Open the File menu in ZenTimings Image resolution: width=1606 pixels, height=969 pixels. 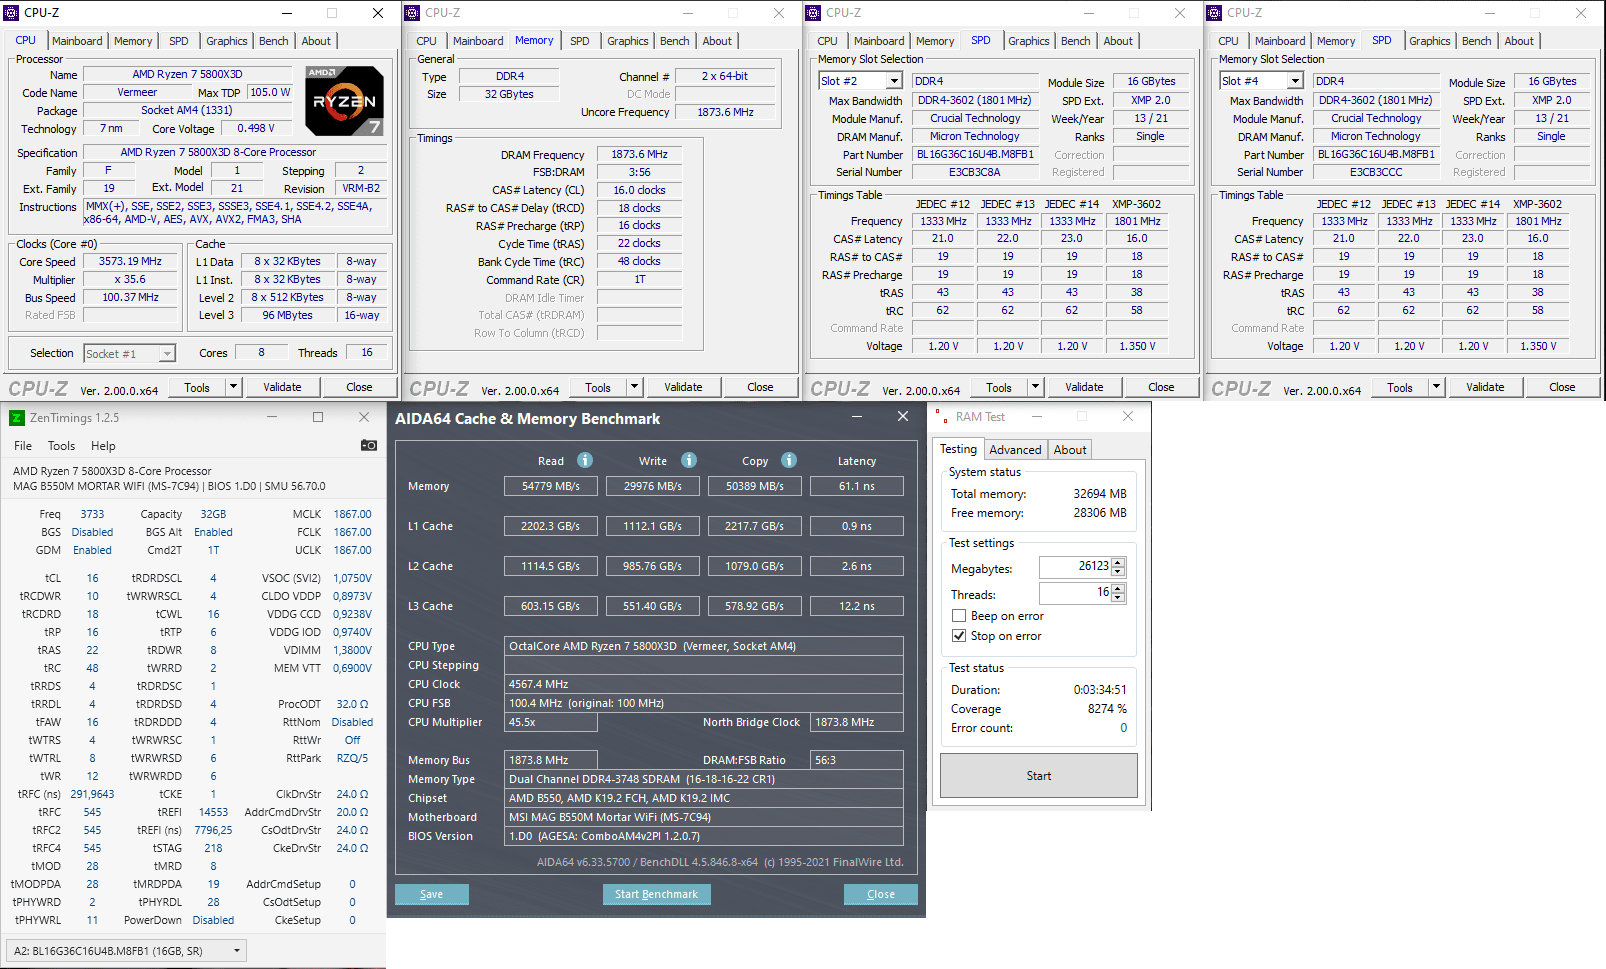(23, 446)
